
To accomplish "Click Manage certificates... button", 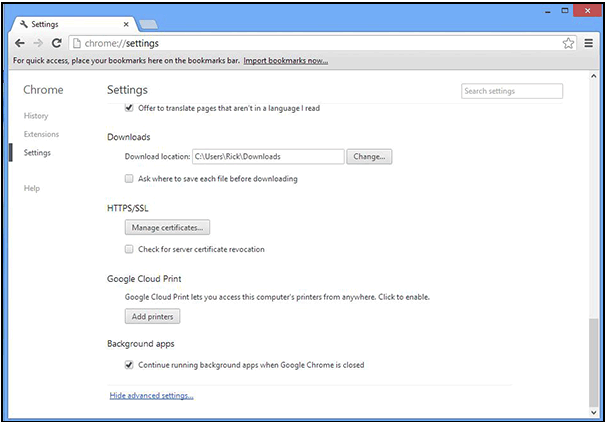I will (167, 228).
